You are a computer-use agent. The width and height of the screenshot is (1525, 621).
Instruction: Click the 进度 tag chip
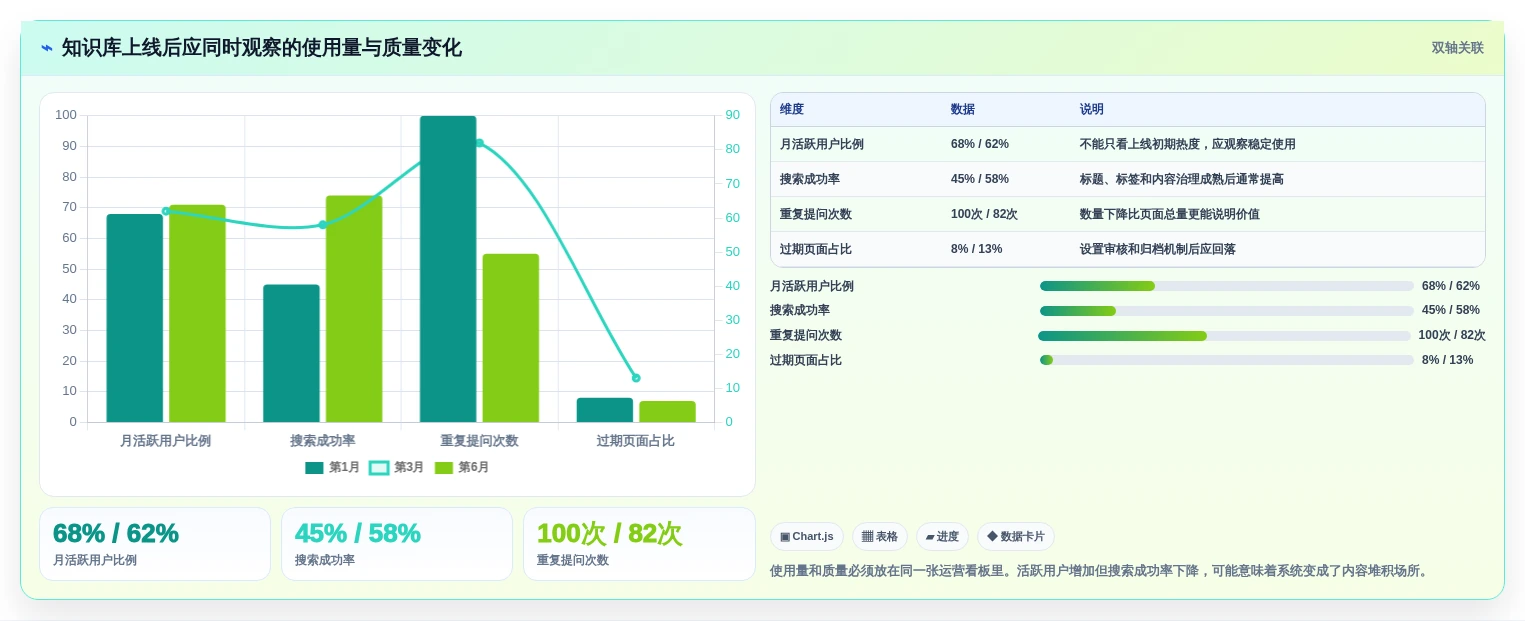click(942, 537)
